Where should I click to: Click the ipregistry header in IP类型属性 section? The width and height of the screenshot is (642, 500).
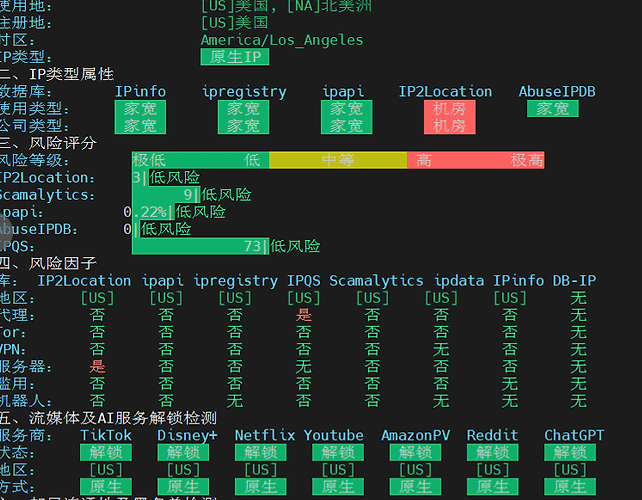[244, 92]
